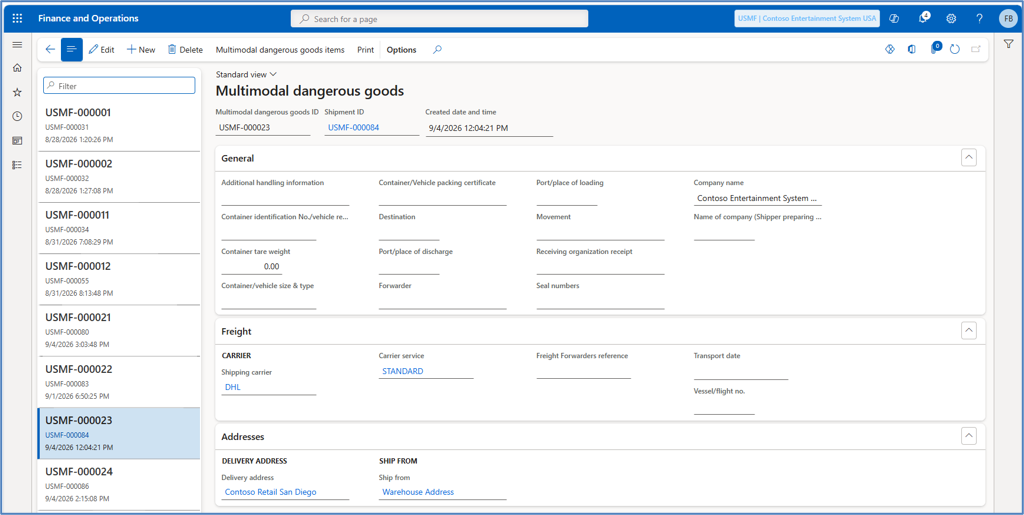Open Favorites star in the sidebar
Viewport: 1024px width, 515px height.
[17, 92]
